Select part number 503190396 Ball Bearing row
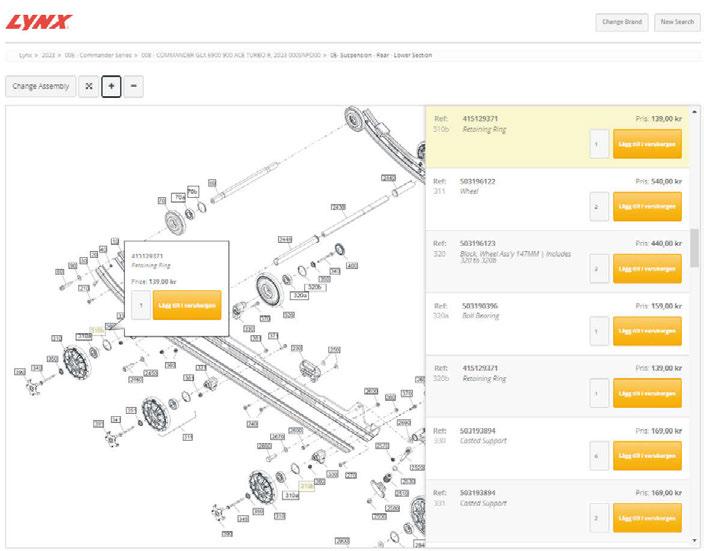Viewport: 704px width, 551px height. click(480, 306)
